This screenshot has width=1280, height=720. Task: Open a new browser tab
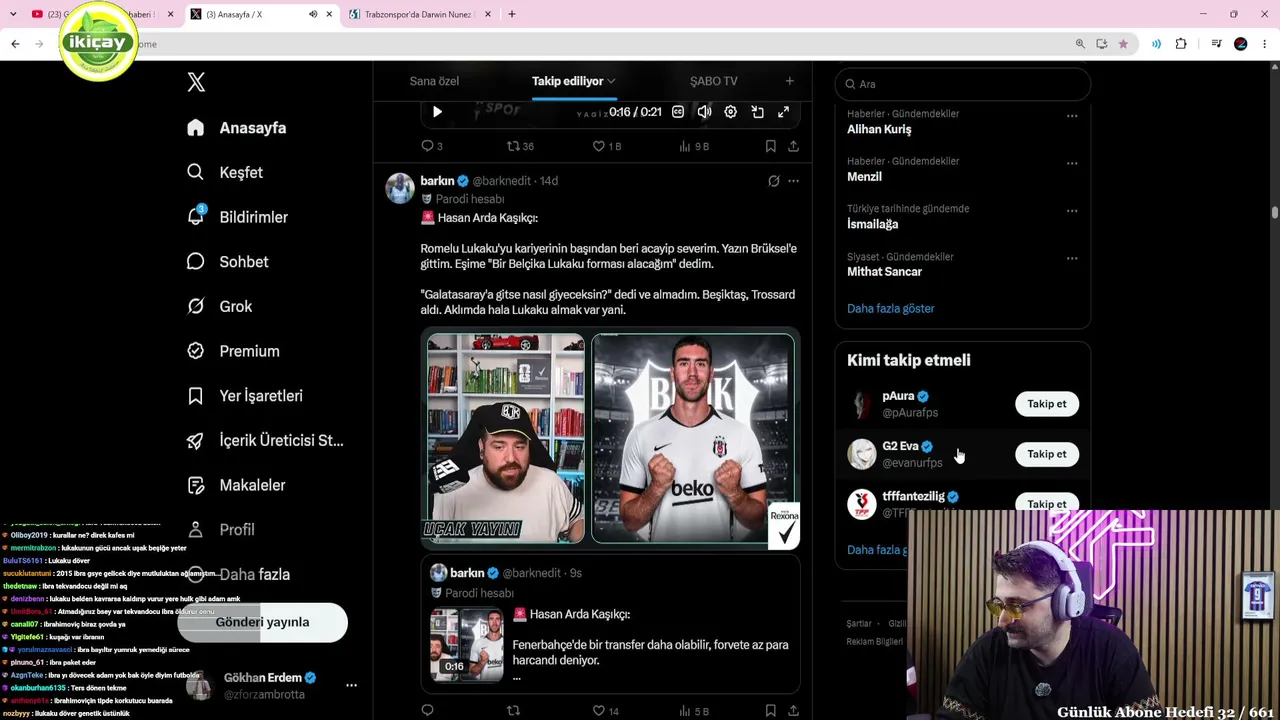click(512, 14)
